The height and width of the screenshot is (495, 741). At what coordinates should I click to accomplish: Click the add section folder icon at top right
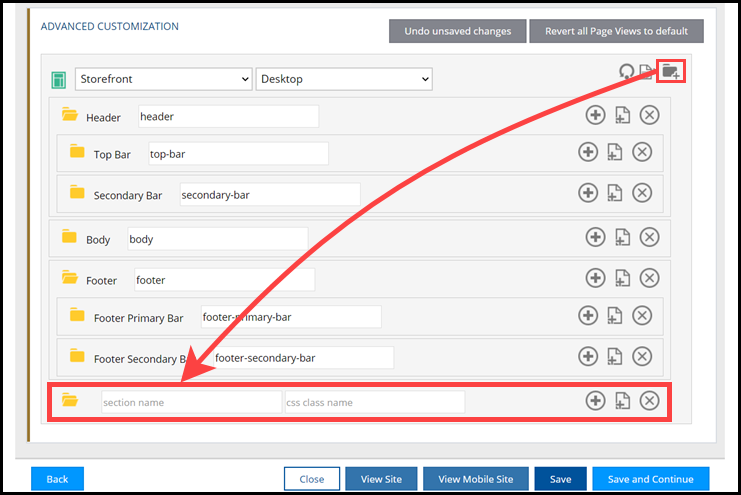pyautogui.click(x=671, y=71)
